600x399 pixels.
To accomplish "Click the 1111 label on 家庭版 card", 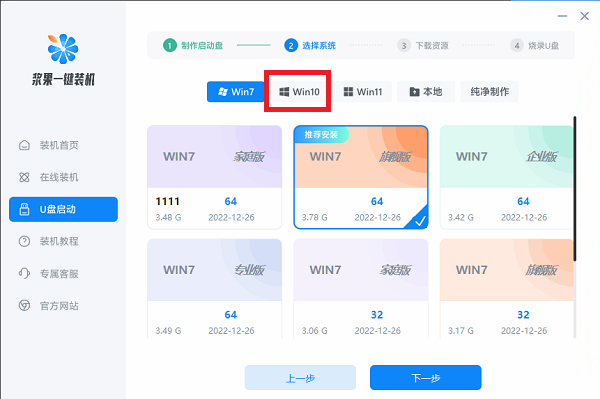I will tap(168, 201).
